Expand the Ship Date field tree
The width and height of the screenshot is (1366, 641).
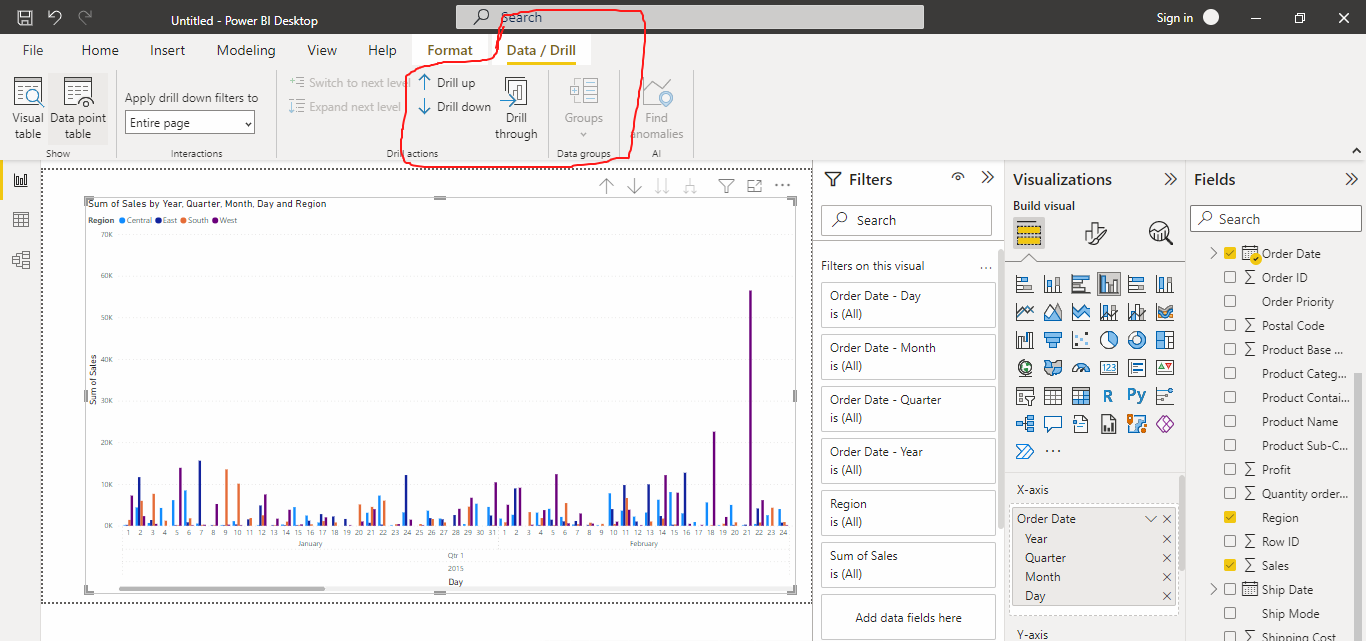tap(1214, 589)
